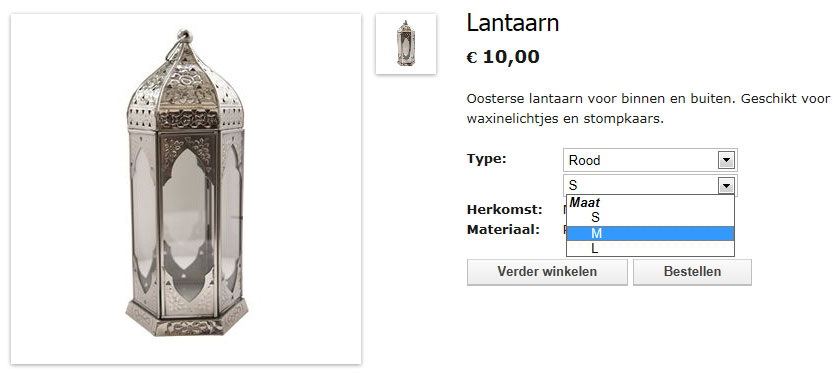Collapse the size dropdown via its arrow

coord(726,185)
